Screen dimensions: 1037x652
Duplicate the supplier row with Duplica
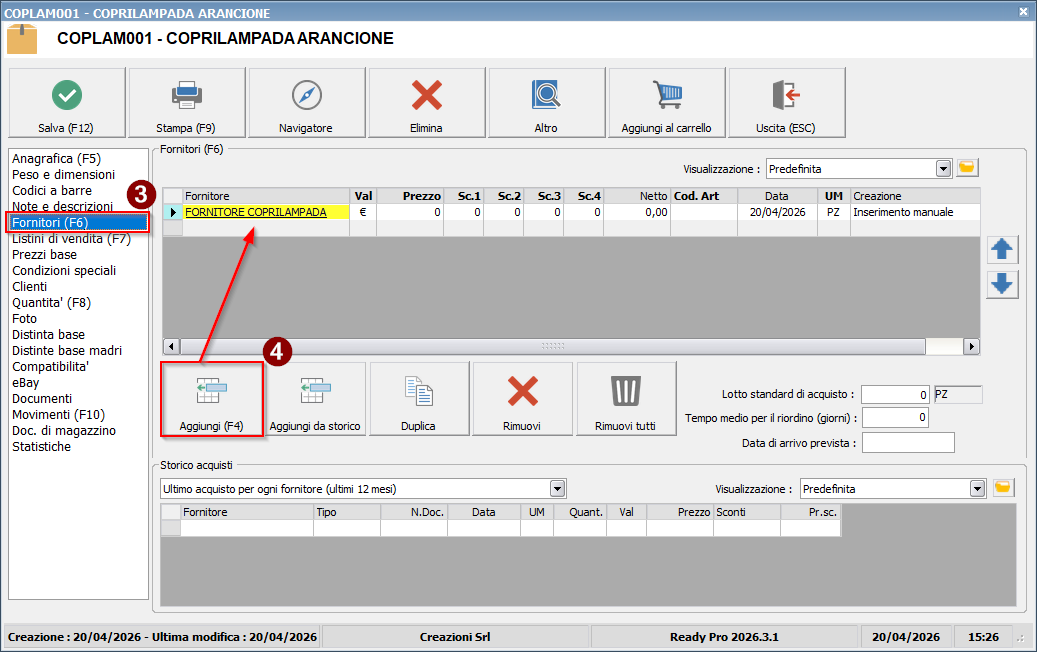point(418,399)
